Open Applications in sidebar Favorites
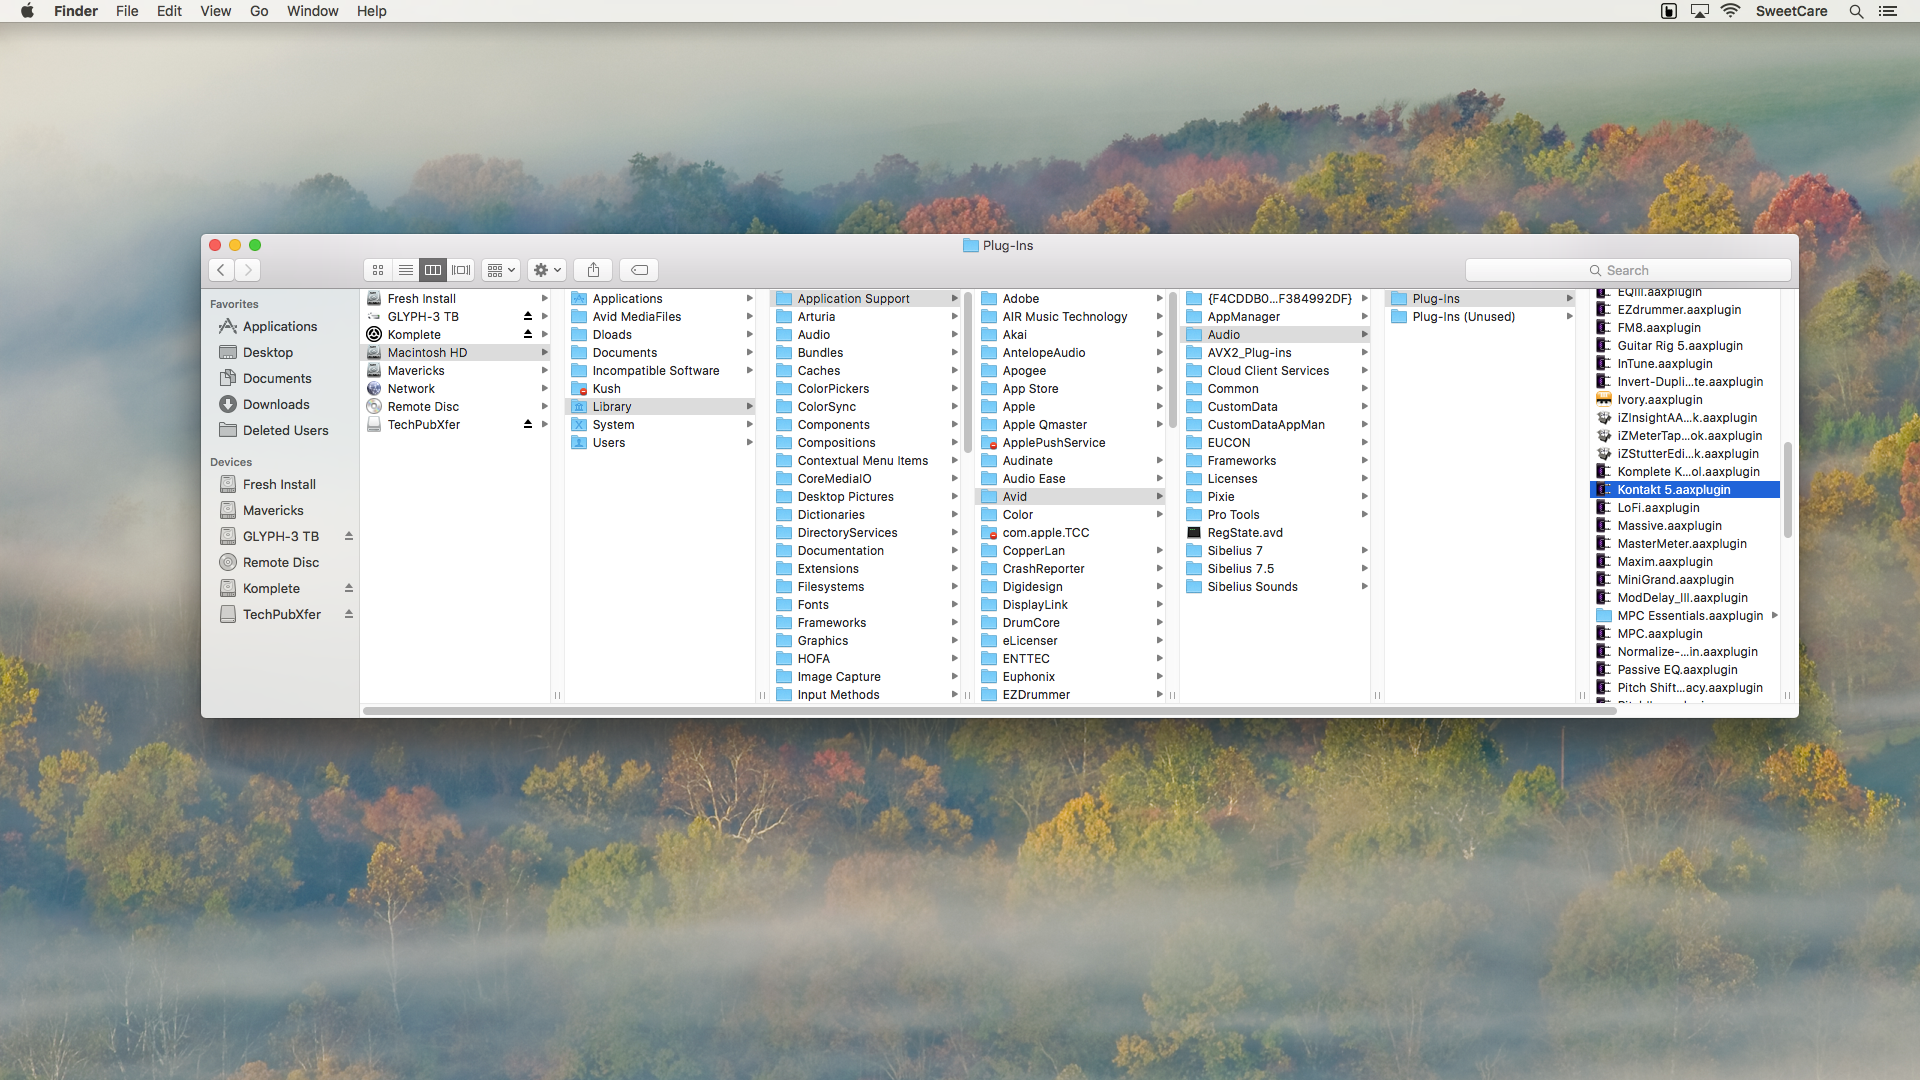1920x1080 pixels. (280, 327)
